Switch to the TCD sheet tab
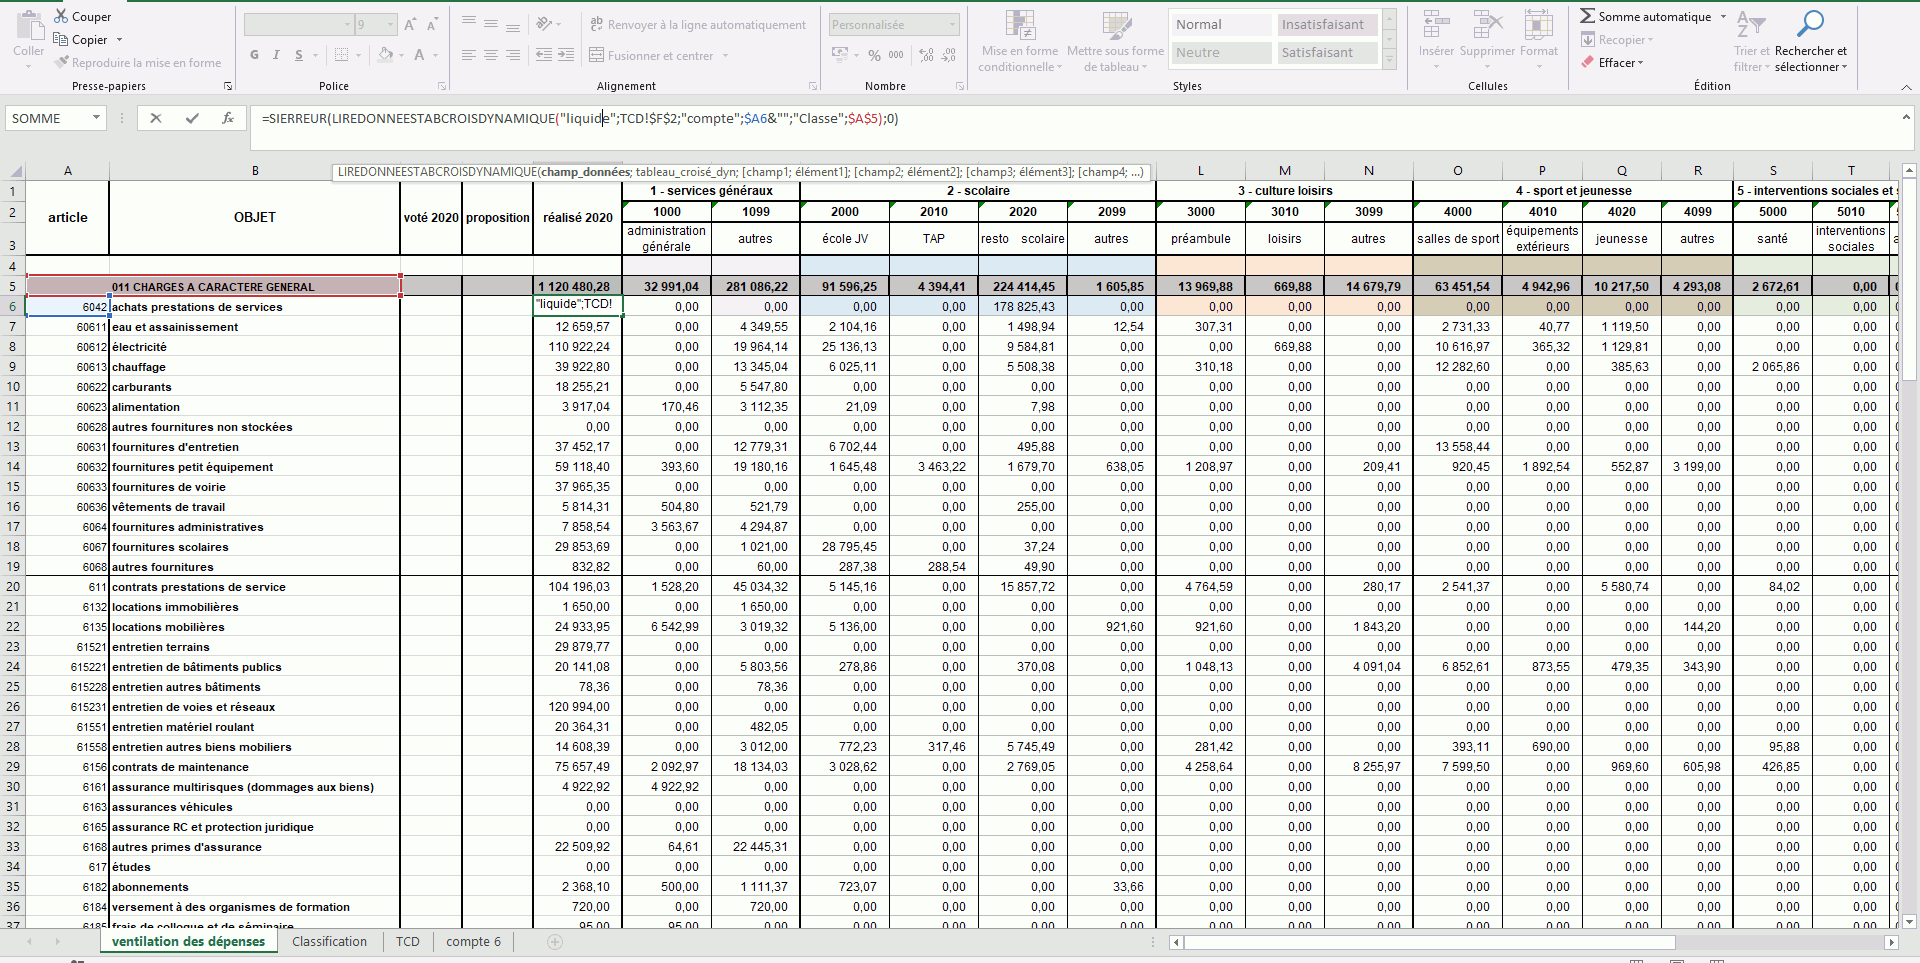1920x963 pixels. (x=407, y=941)
